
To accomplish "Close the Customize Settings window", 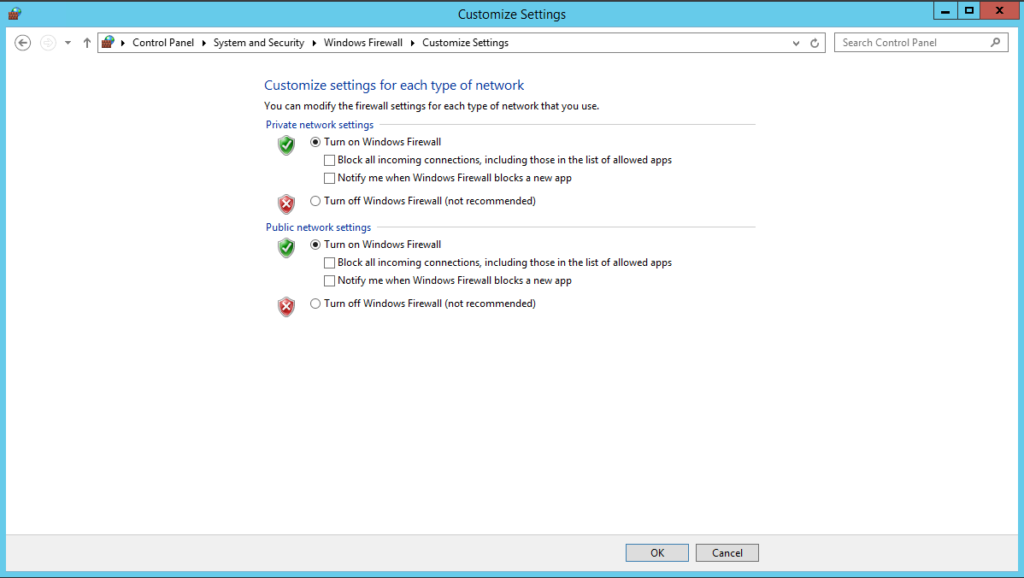I will pyautogui.click(x=999, y=10).
